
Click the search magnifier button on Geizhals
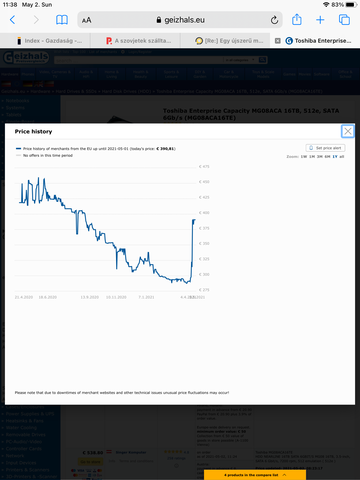263,60
